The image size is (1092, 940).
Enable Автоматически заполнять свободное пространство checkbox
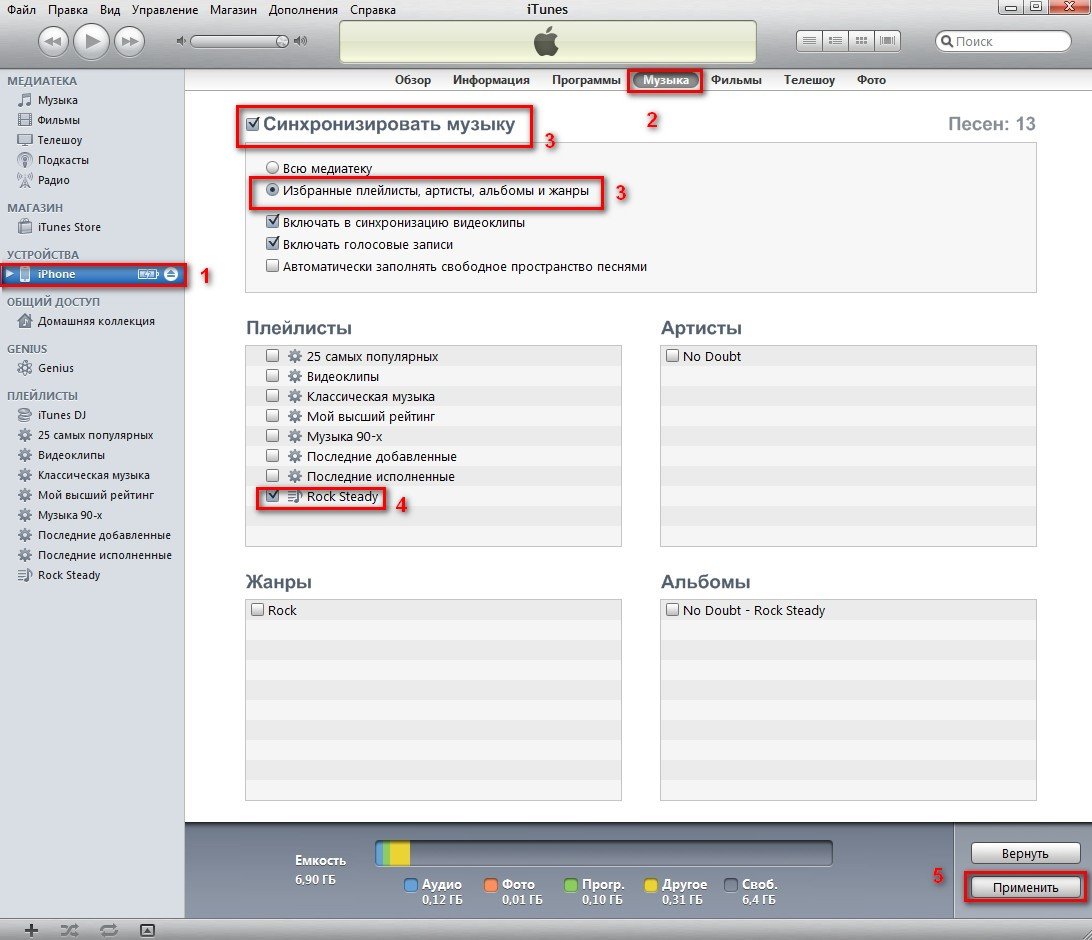pos(272,266)
